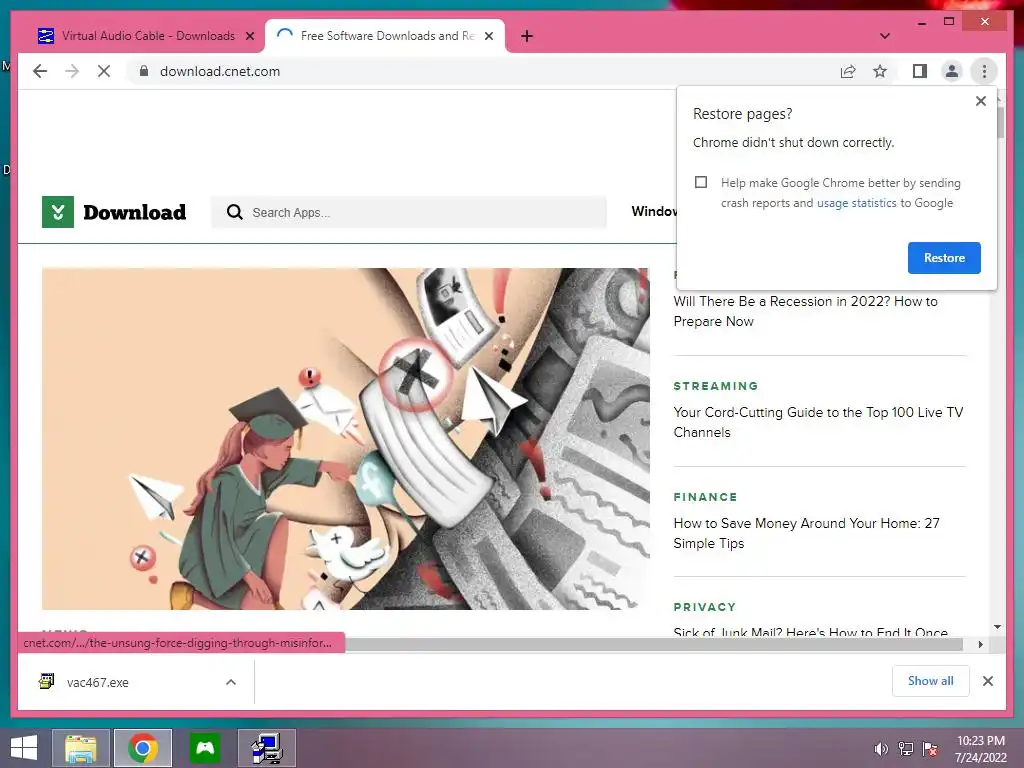Screen dimensions: 1024x768
Task: Close the downloads bar
Action: (987, 681)
